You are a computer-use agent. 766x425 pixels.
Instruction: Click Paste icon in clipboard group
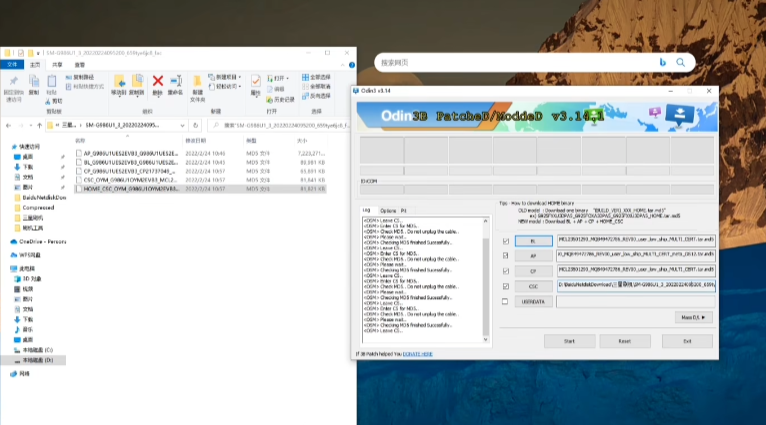(51, 82)
